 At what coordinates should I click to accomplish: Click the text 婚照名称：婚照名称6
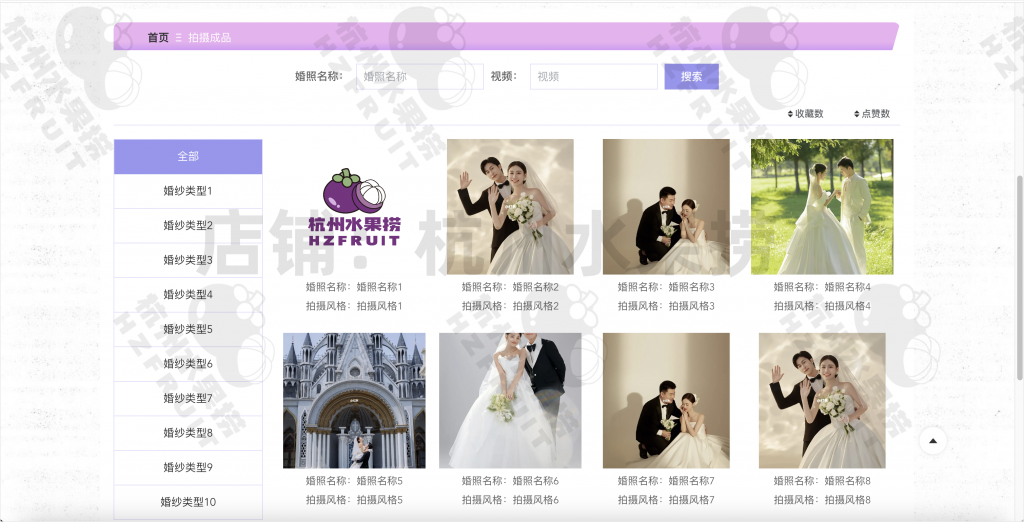click(x=510, y=481)
